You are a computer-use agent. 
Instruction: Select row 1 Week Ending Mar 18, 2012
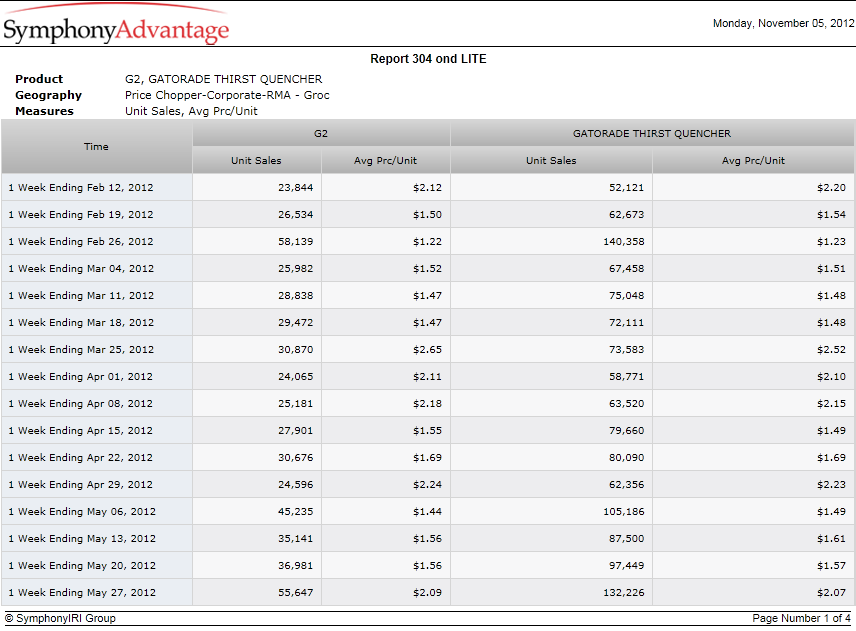point(428,323)
